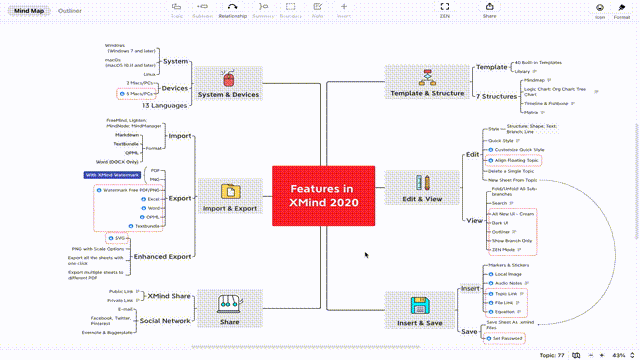The image size is (640, 360).
Task: Open the Note tool
Action: click(318, 10)
